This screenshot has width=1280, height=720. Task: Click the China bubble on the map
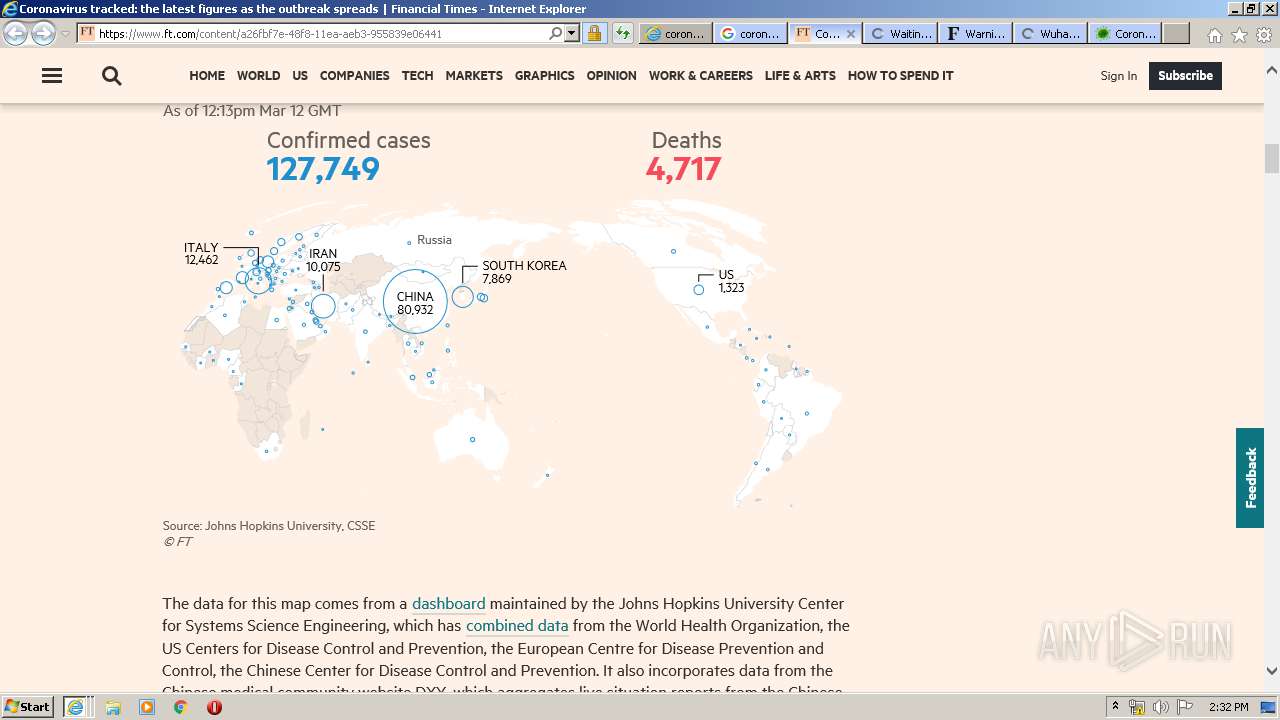pyautogui.click(x=415, y=301)
